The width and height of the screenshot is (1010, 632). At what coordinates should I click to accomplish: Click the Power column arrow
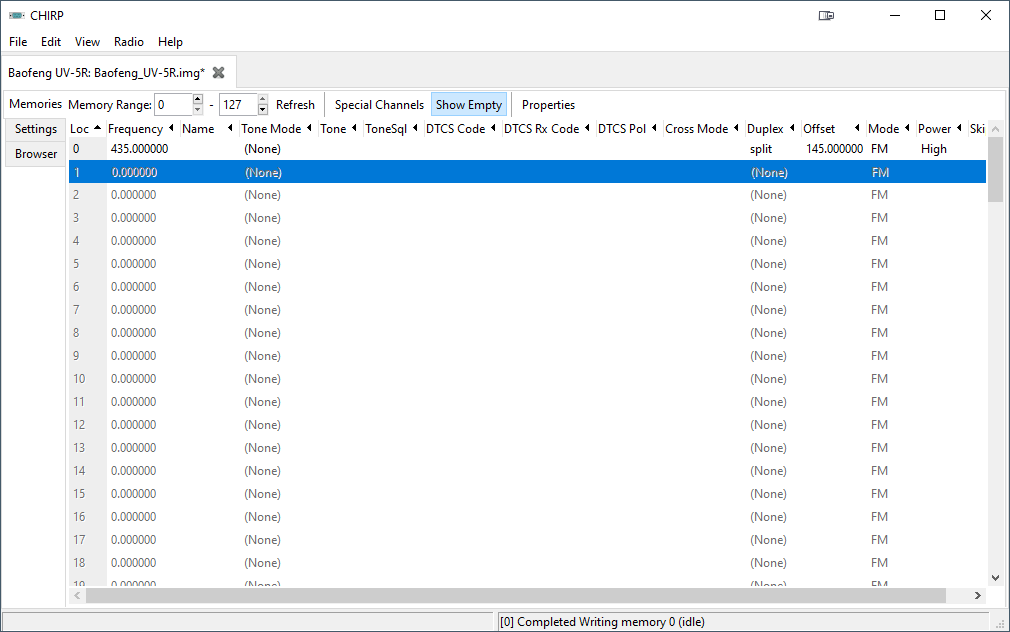tap(959, 128)
